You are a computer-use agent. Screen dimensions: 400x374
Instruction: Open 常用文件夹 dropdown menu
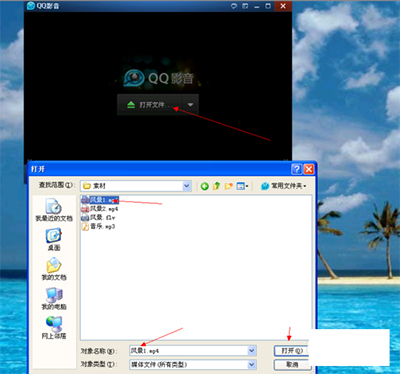pyautogui.click(x=284, y=186)
